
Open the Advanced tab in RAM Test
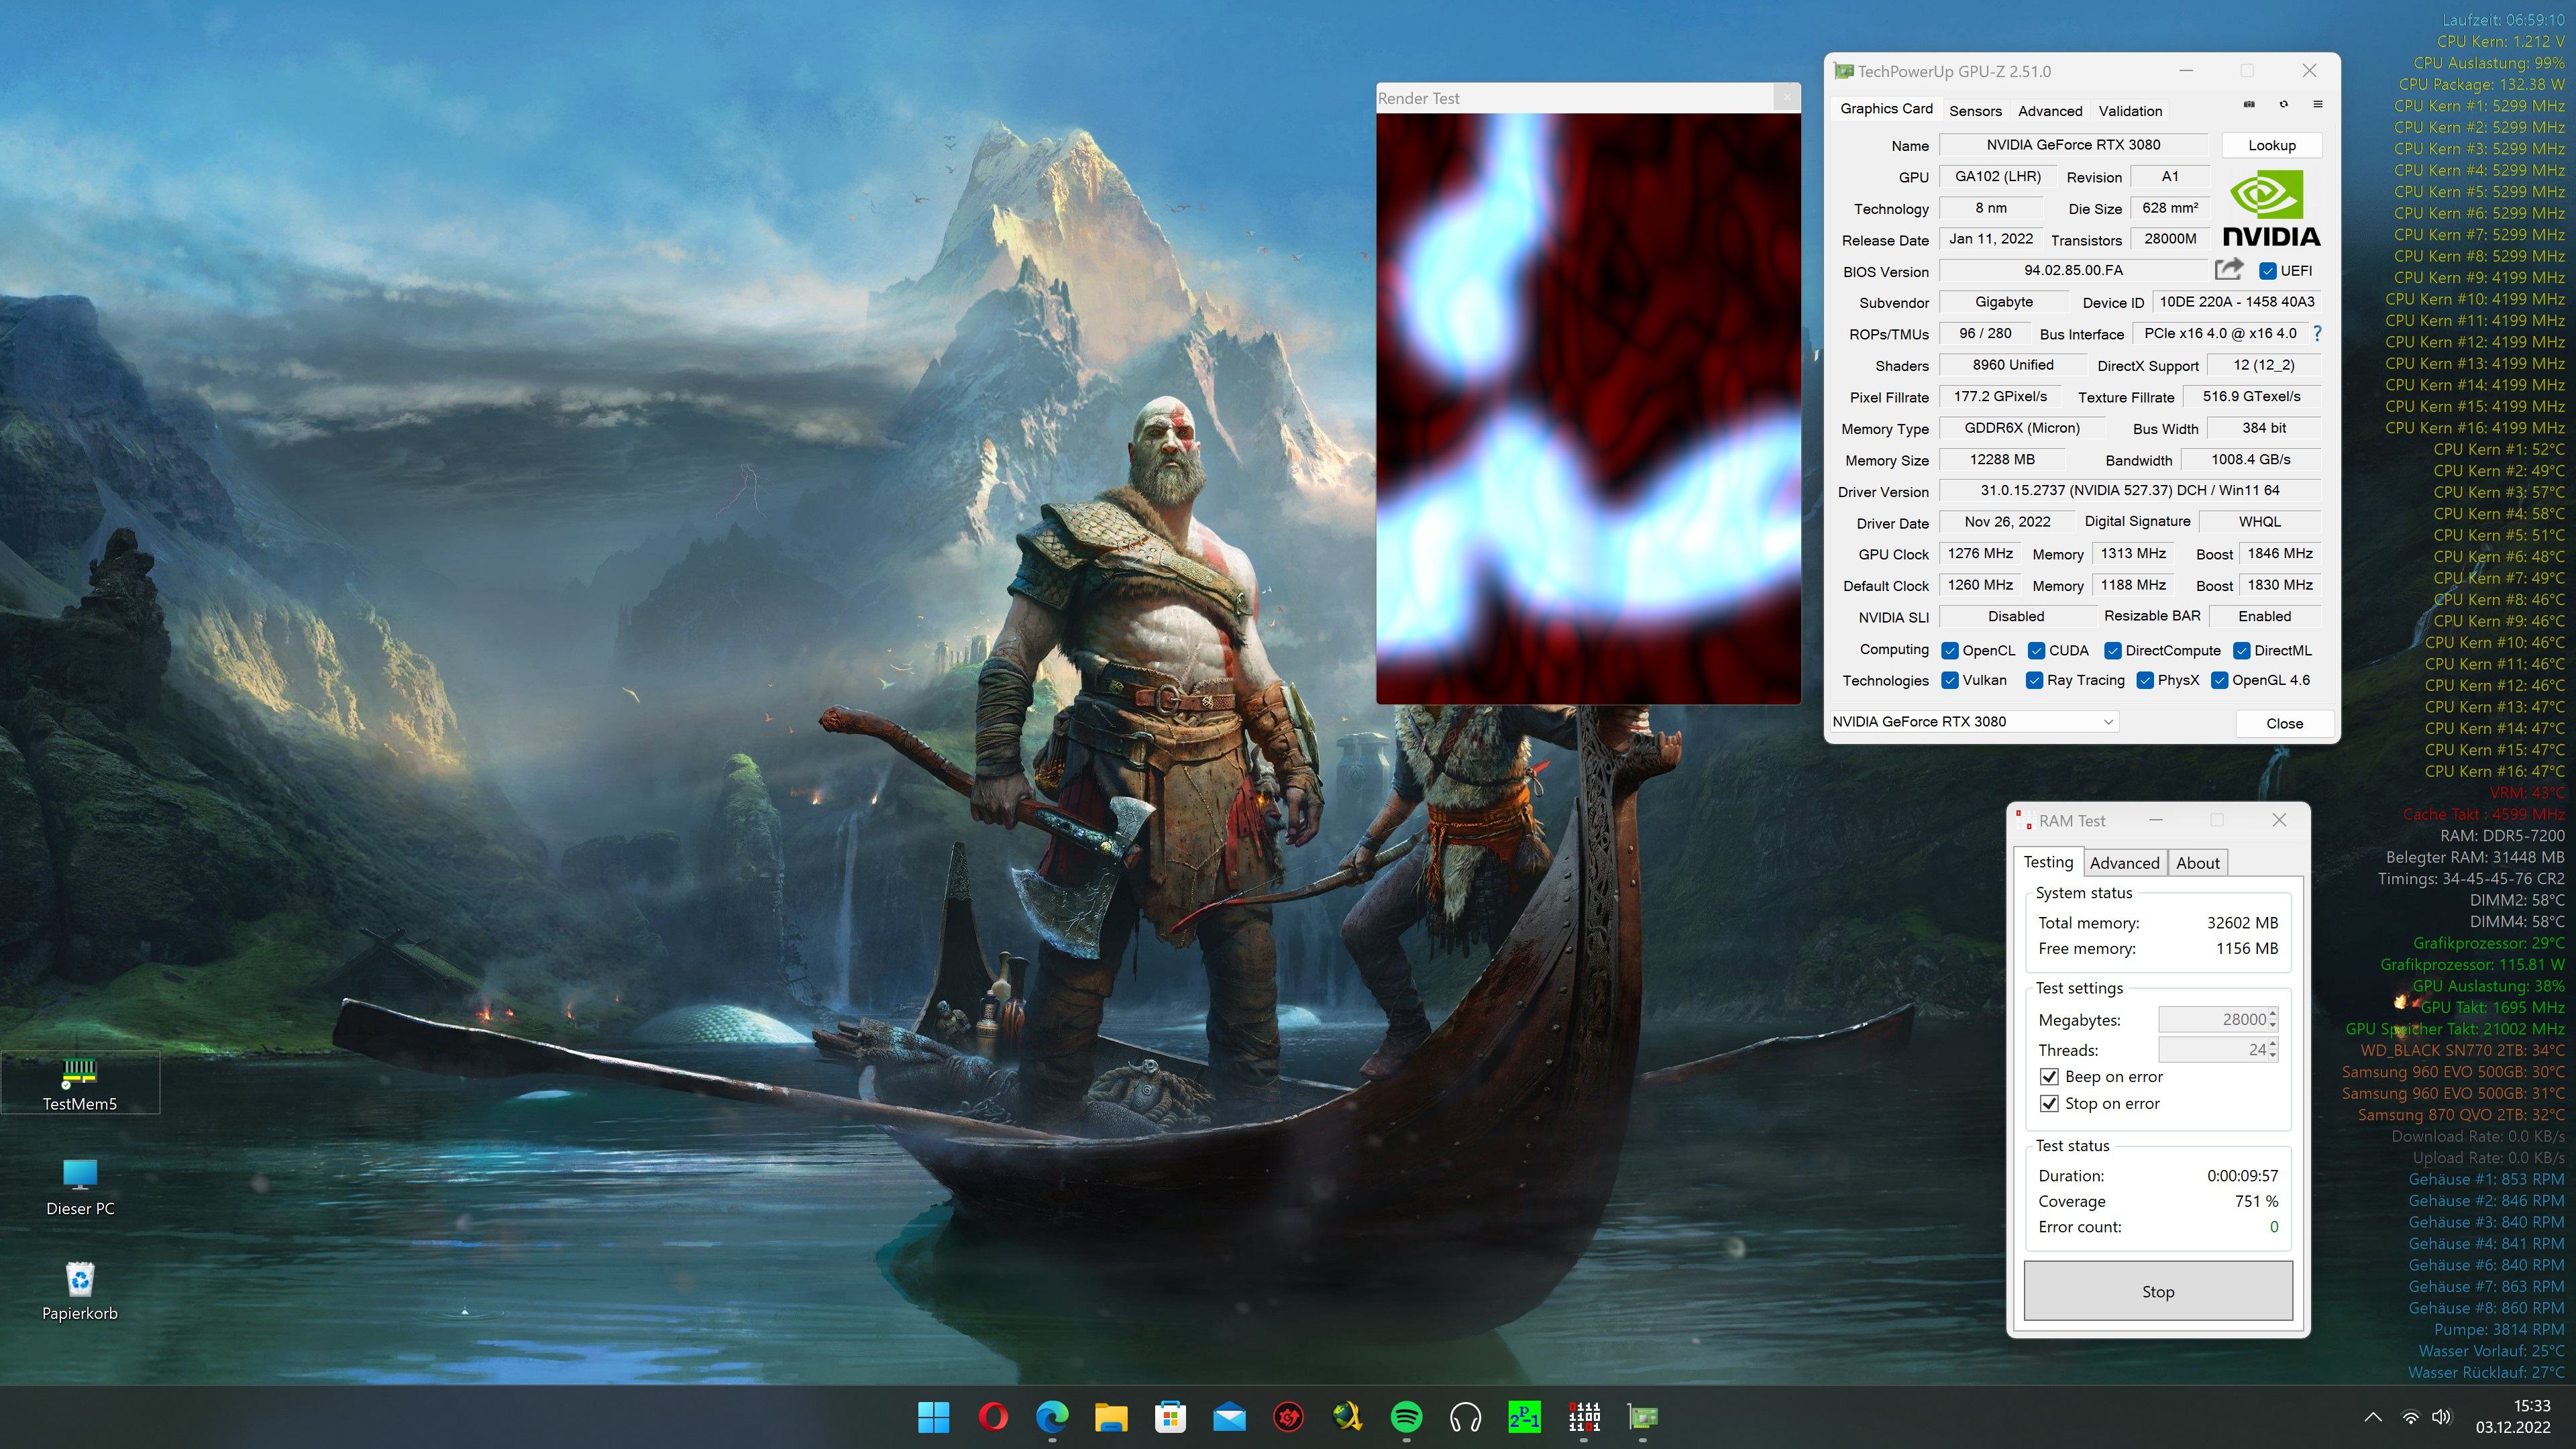pyautogui.click(x=2124, y=863)
